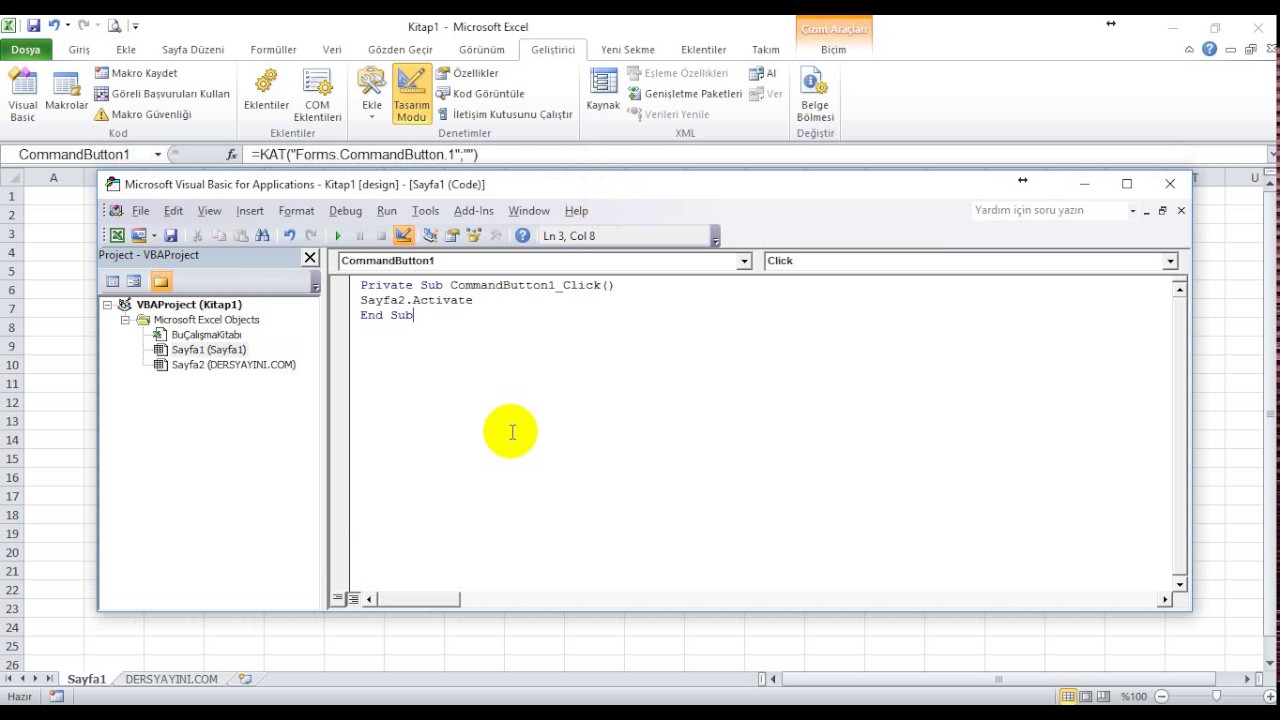The image size is (1280, 720).
Task: Open the Tools menu in VBA editor
Action: 425,211
